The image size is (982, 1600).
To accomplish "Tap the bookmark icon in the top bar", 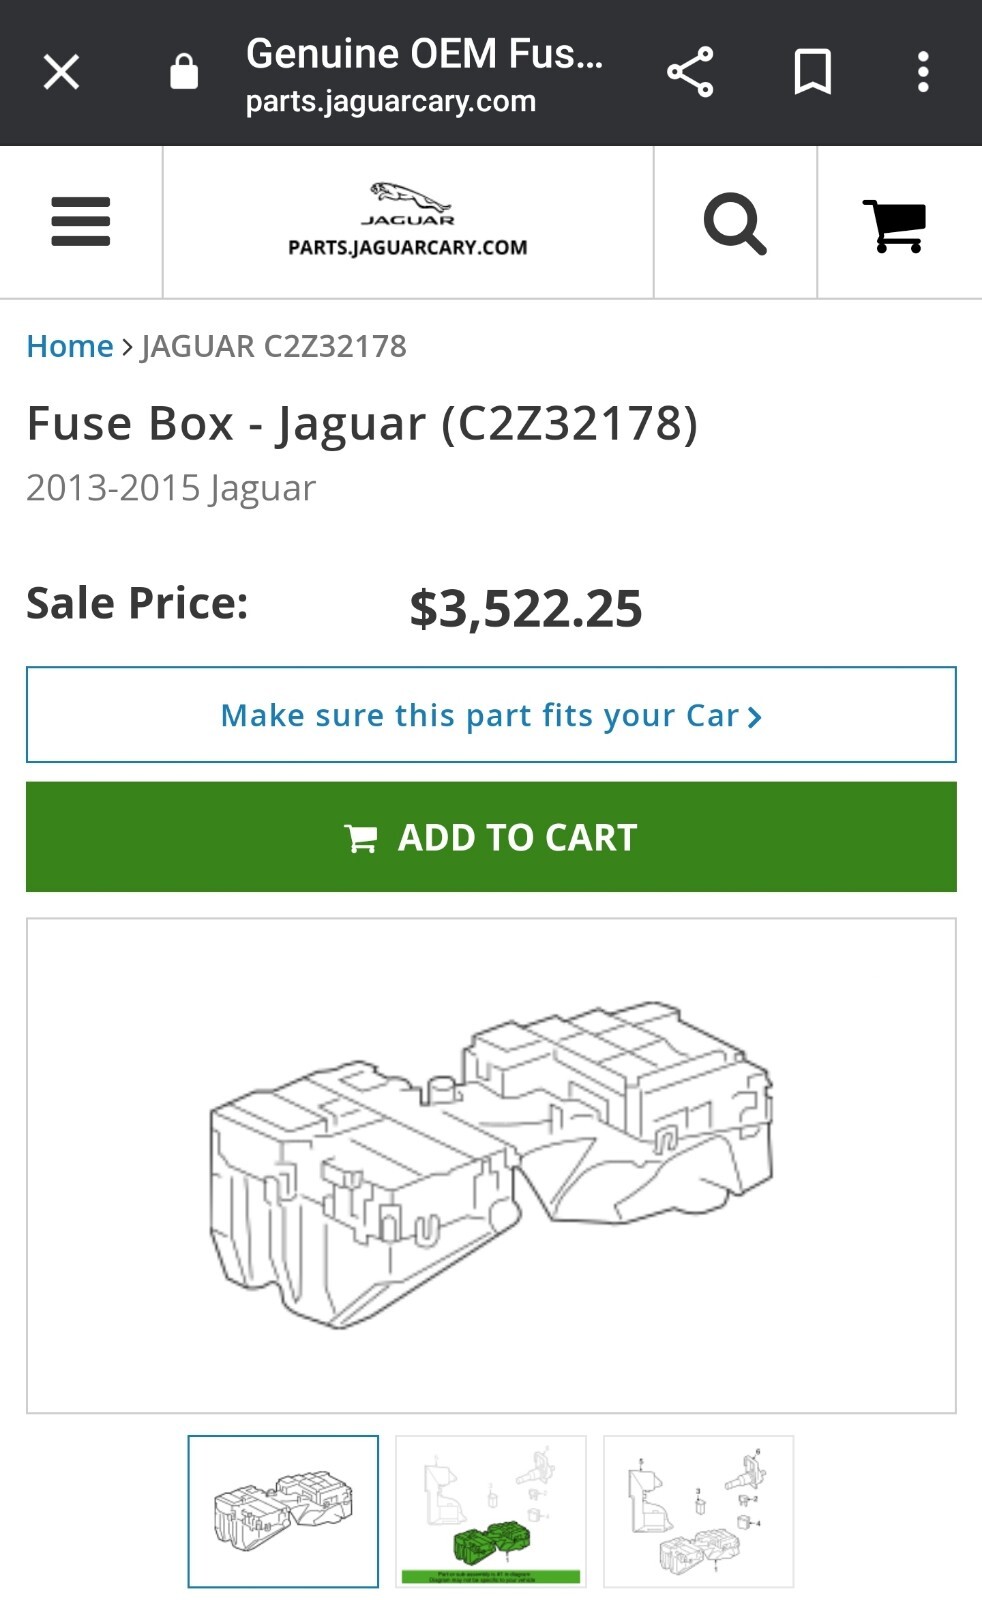I will [812, 71].
